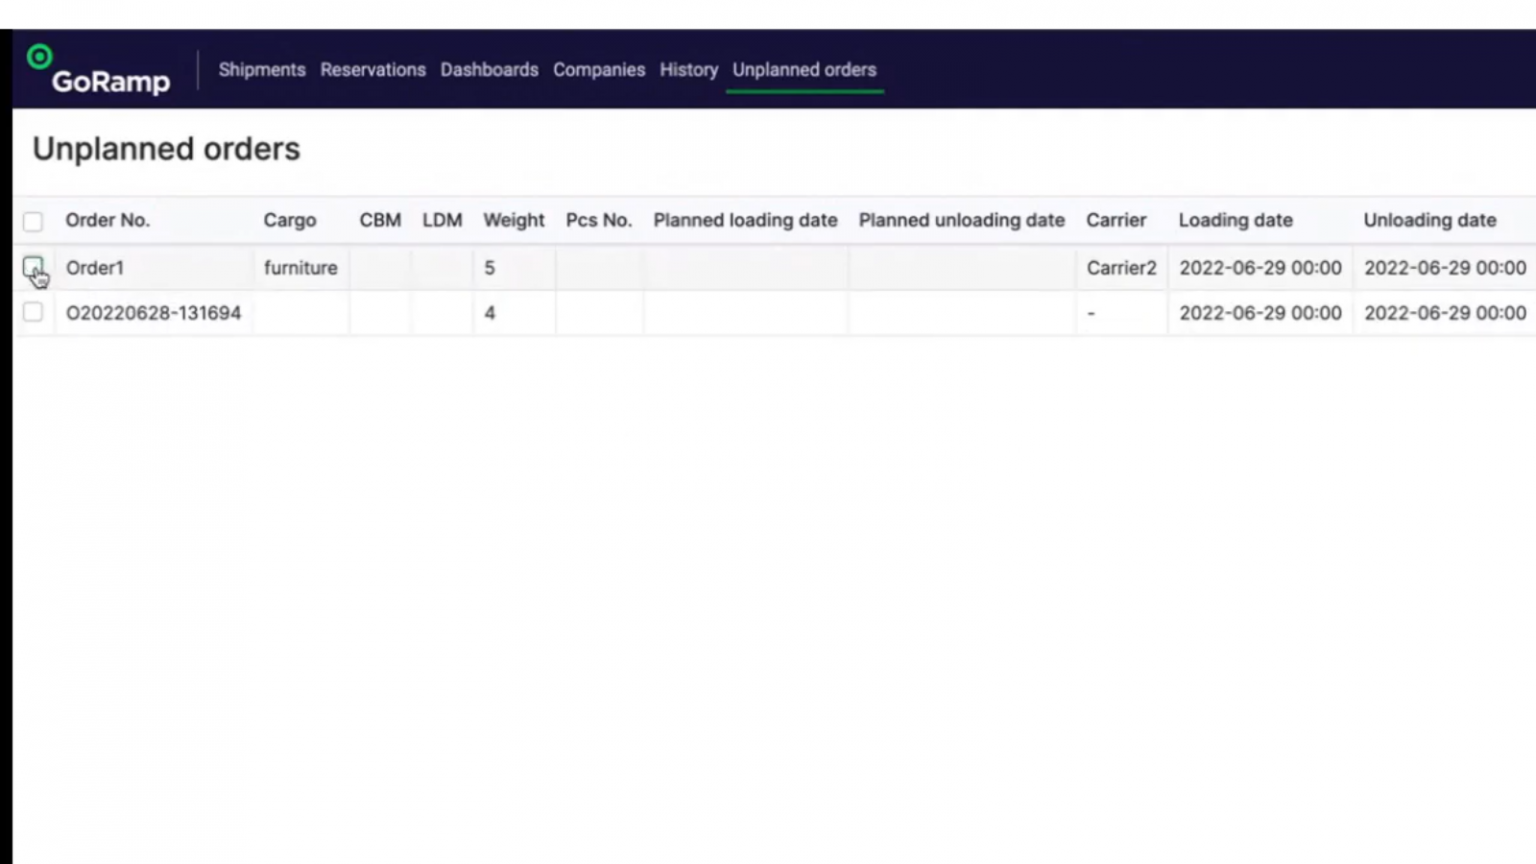The image size is (1536, 864).
Task: Select the green circular GoRamp brand icon
Action: 39,57
